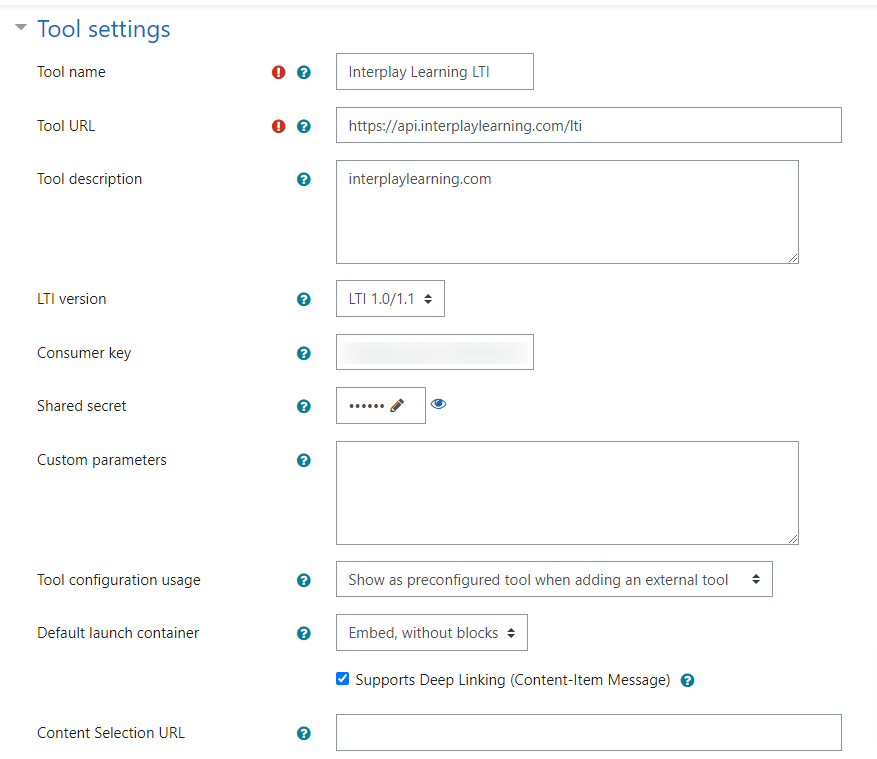Reveal shared secret with eye icon
This screenshot has height=759, width=877.
pyautogui.click(x=438, y=404)
